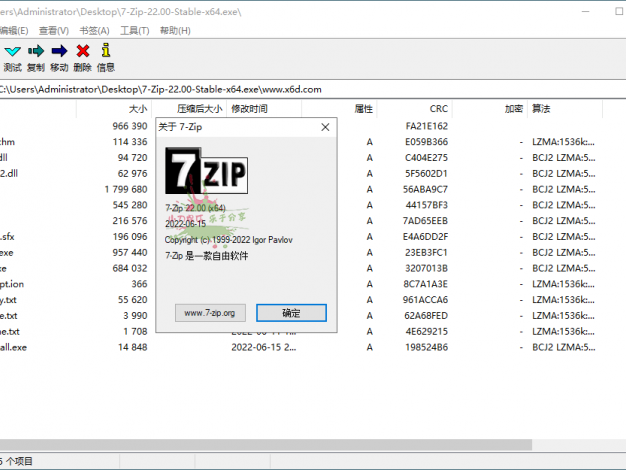Select size value 14 848
The width and height of the screenshot is (626, 470).
133,347
